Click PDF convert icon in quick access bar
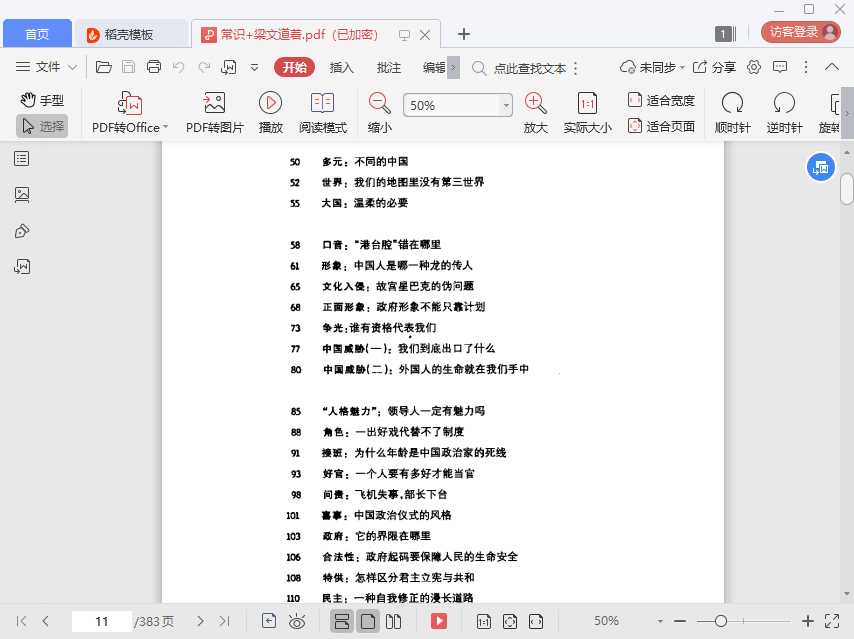854x639 pixels. coord(229,67)
